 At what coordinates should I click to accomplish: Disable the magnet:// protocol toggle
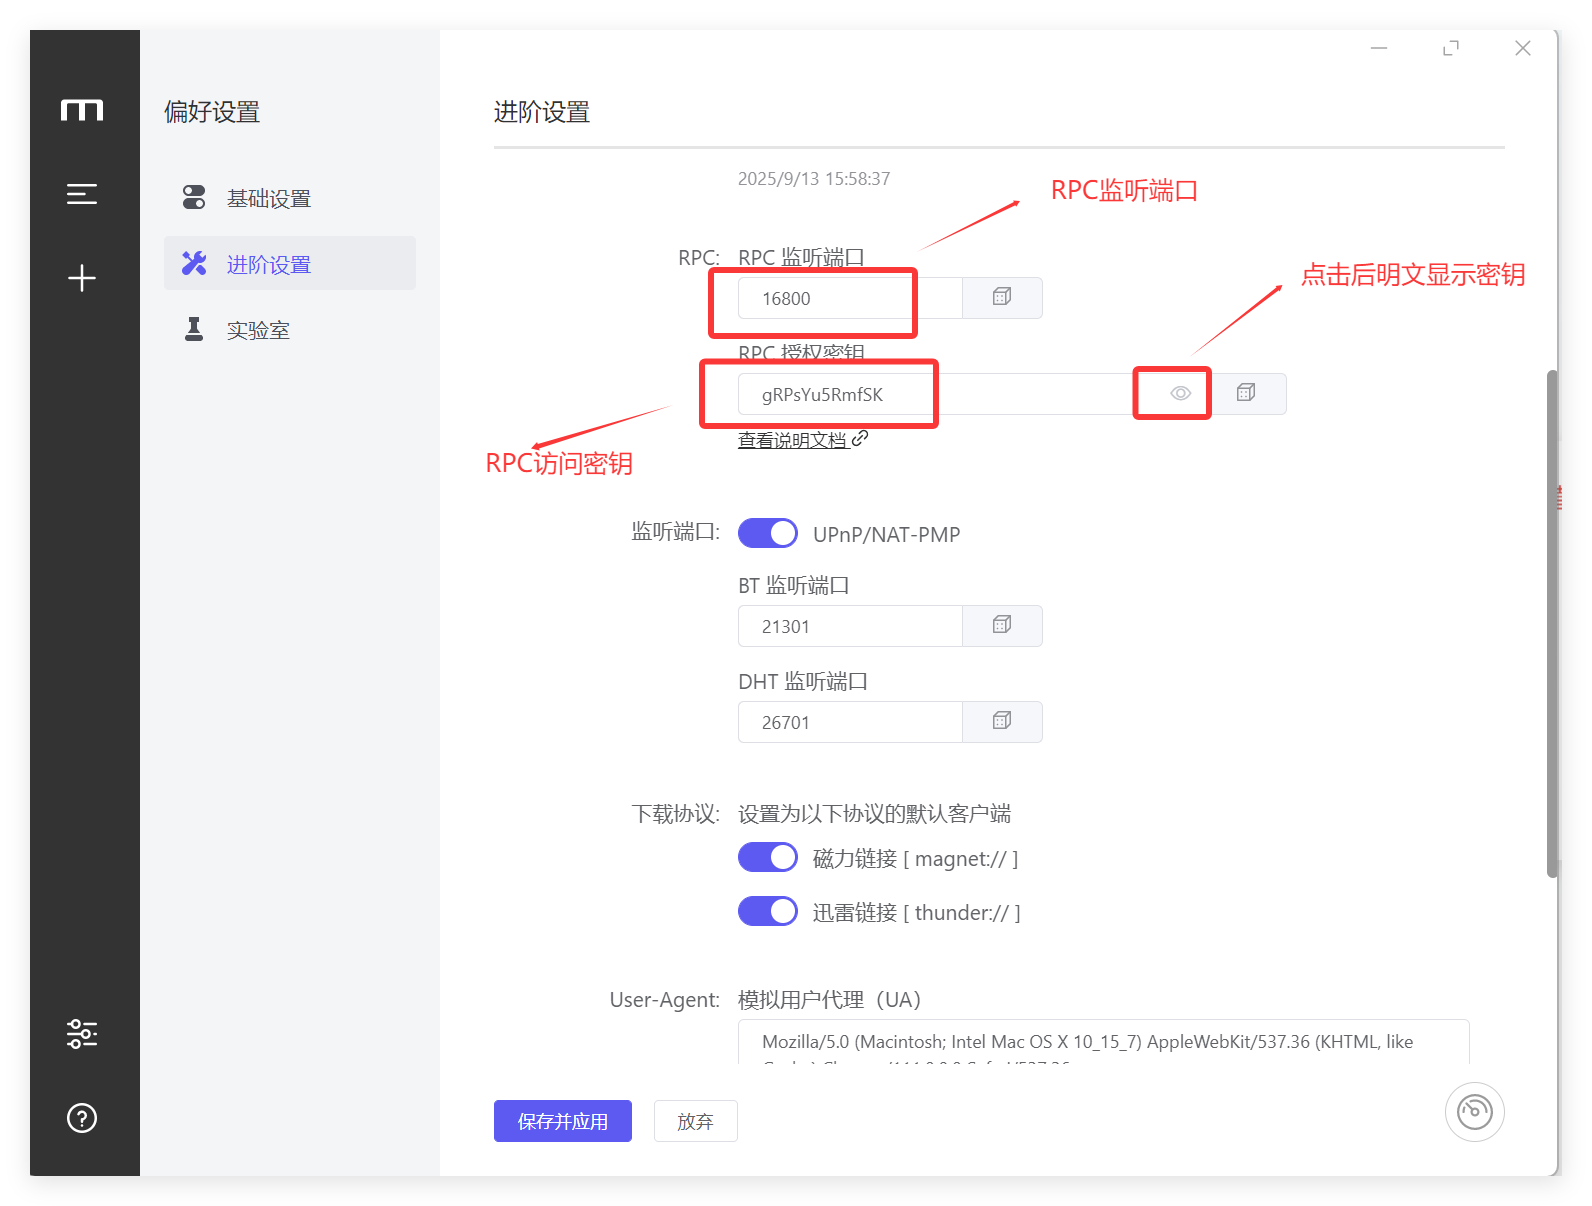pos(768,858)
